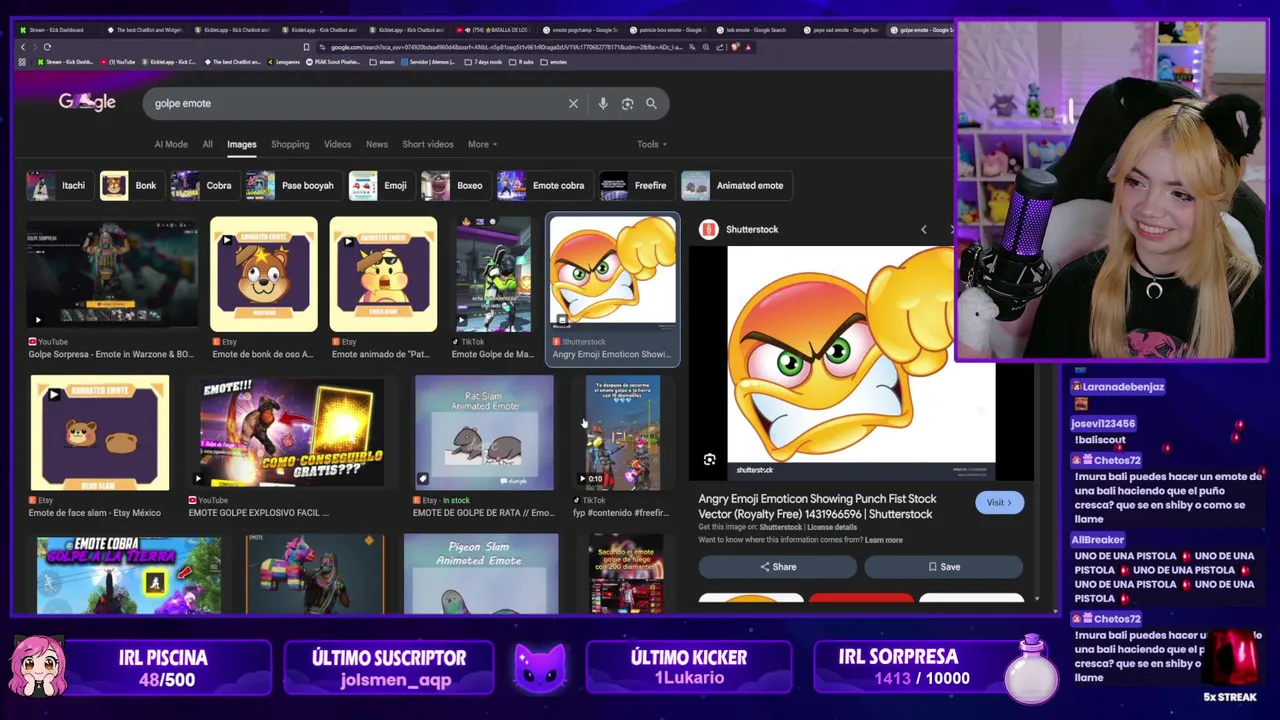Open the News tab

pos(377,144)
